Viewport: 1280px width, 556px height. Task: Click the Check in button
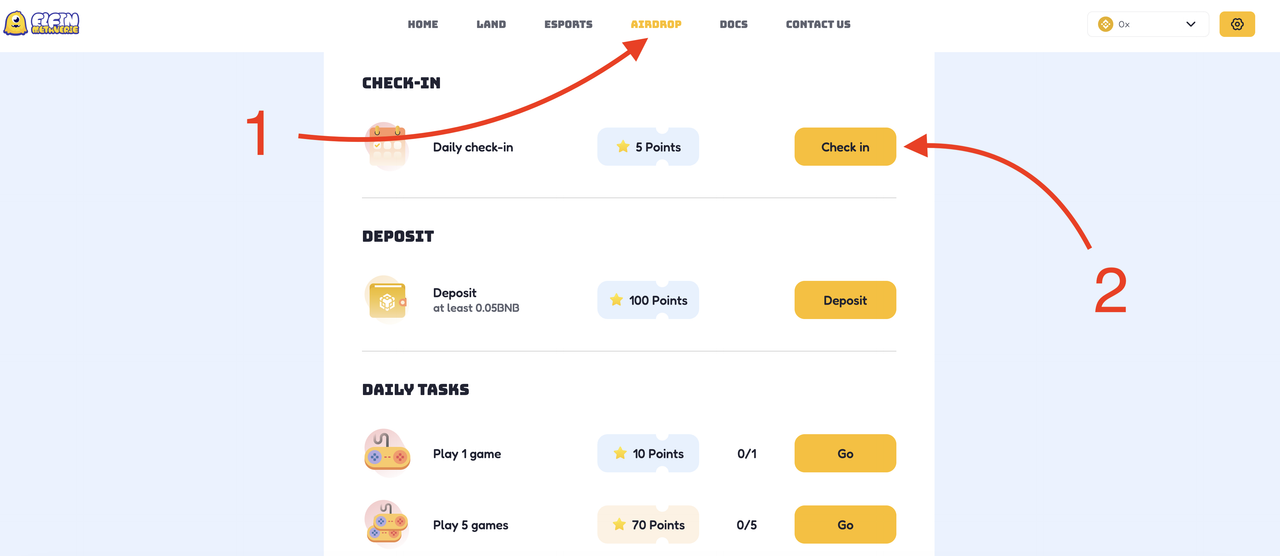845,147
